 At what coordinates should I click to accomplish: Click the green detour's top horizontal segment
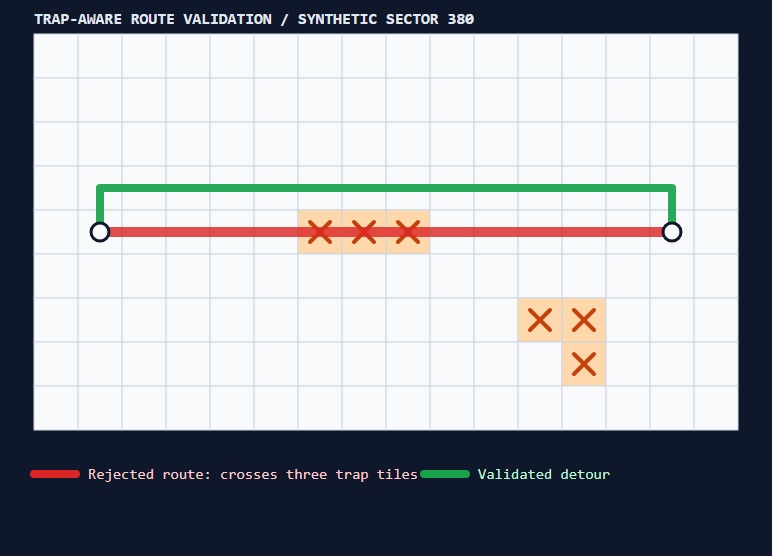(386, 188)
